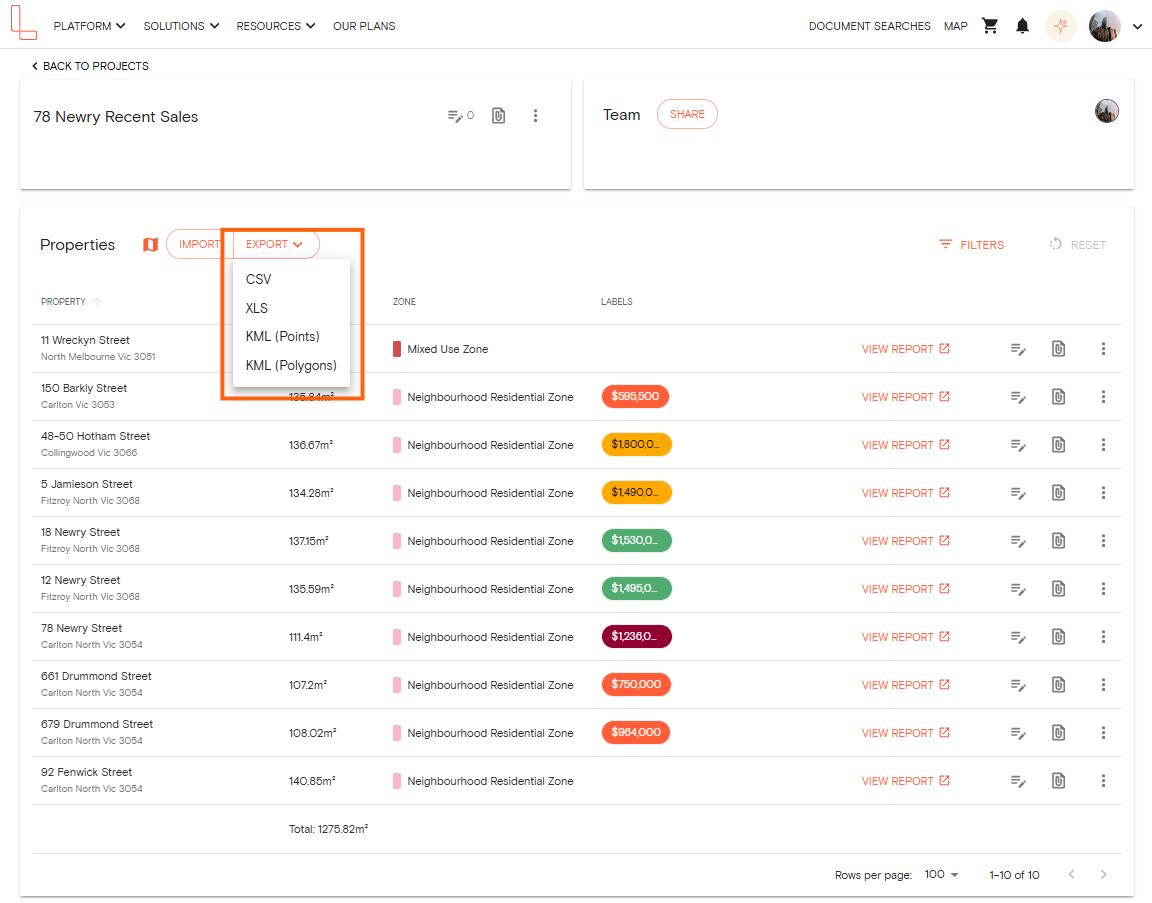
Task: Click the $595,500 label on 150 Barkly Street
Action: pos(635,396)
